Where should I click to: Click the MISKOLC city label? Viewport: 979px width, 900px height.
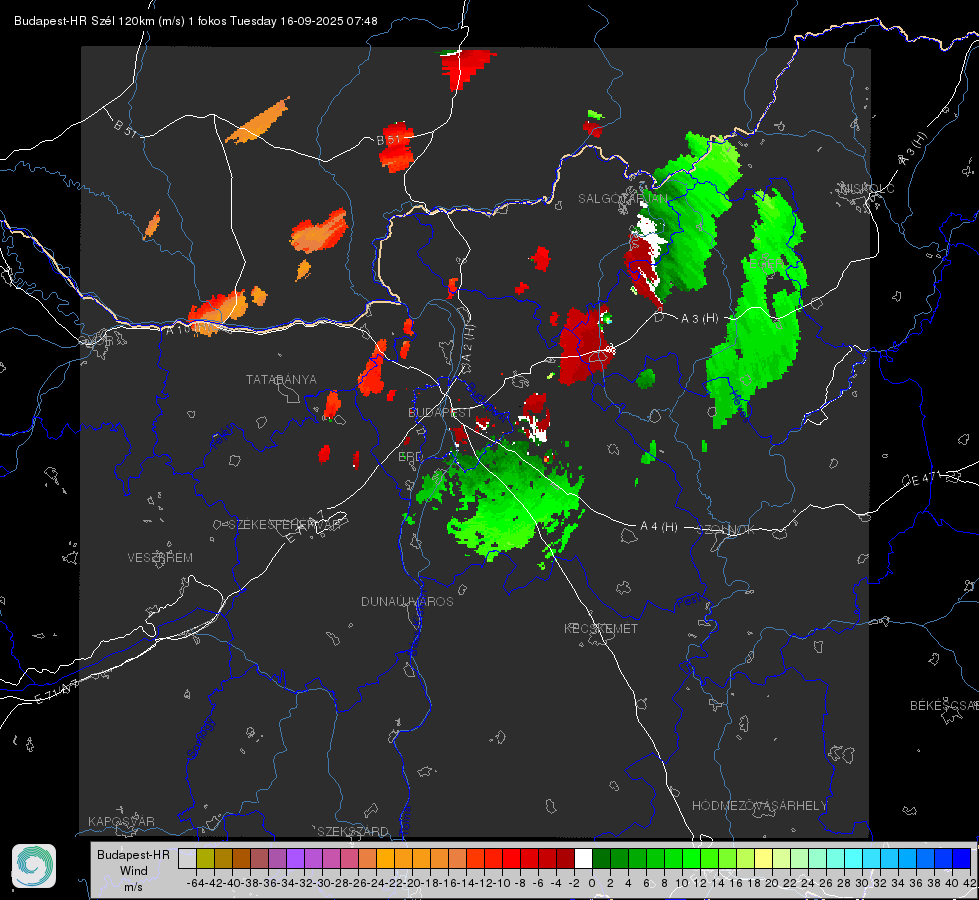pos(867,188)
